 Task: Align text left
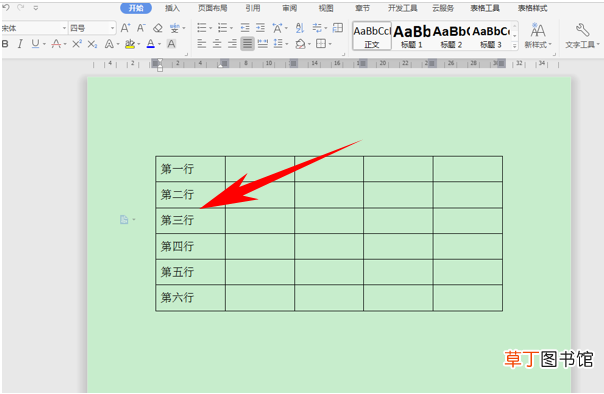coord(201,44)
